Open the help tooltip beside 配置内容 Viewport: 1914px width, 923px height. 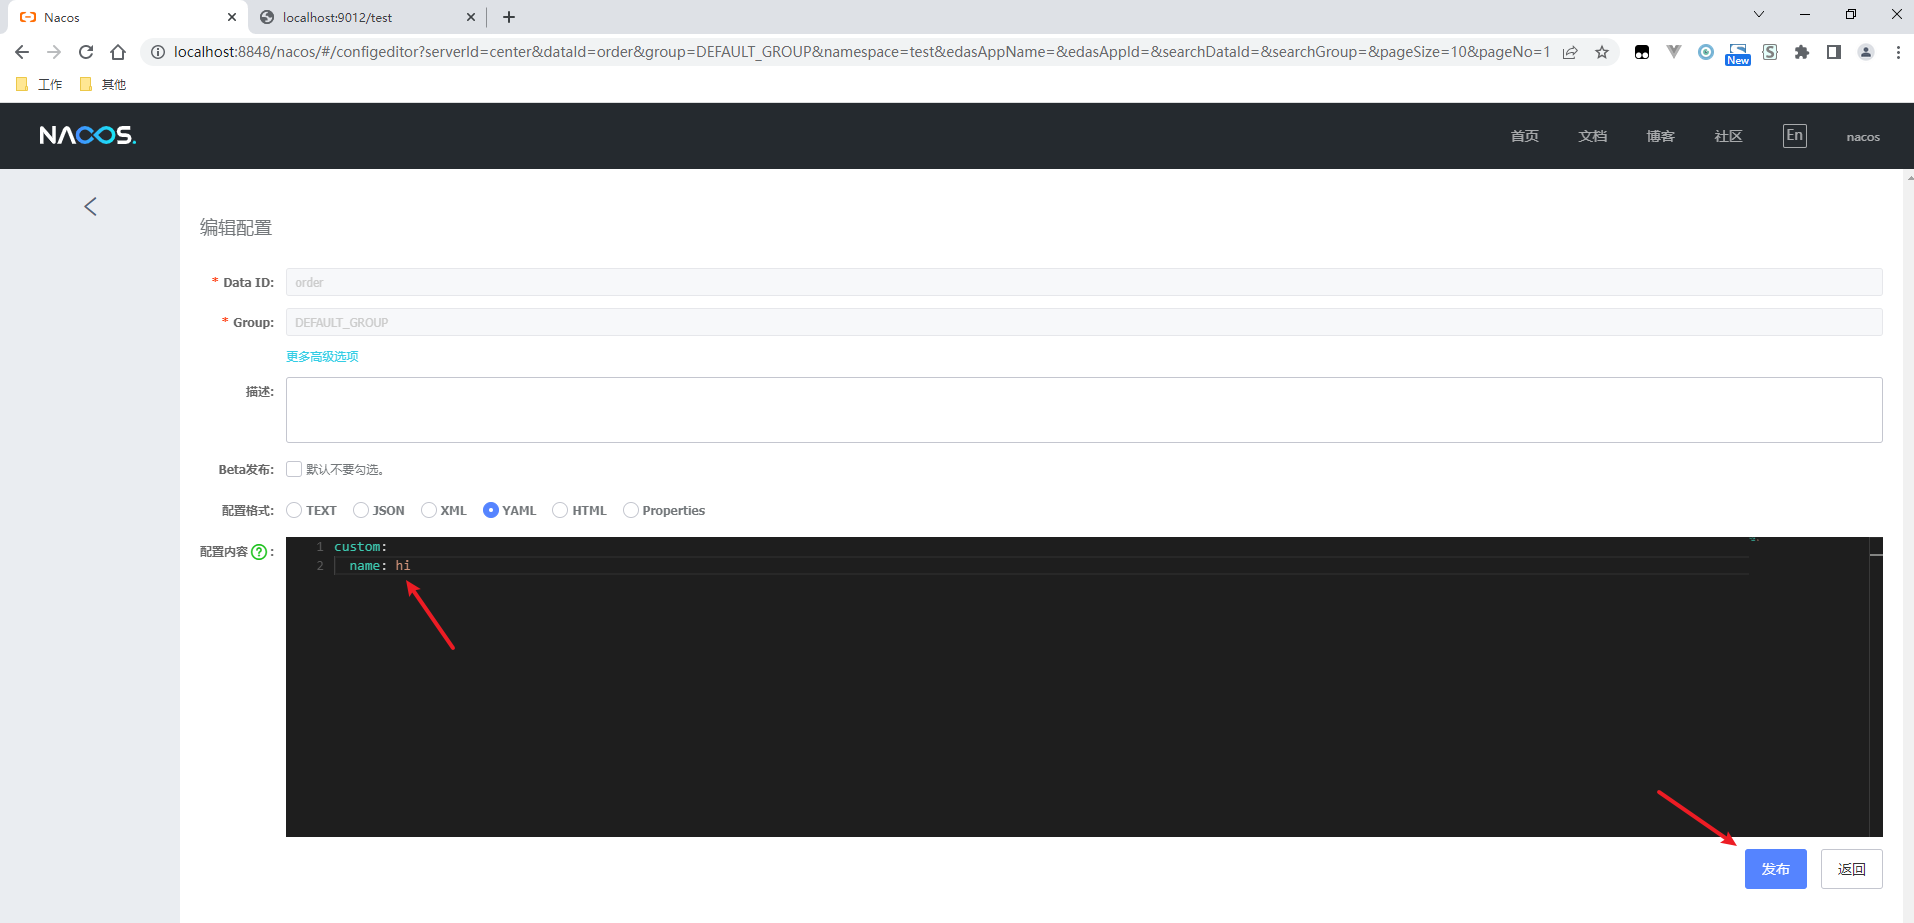[259, 551]
